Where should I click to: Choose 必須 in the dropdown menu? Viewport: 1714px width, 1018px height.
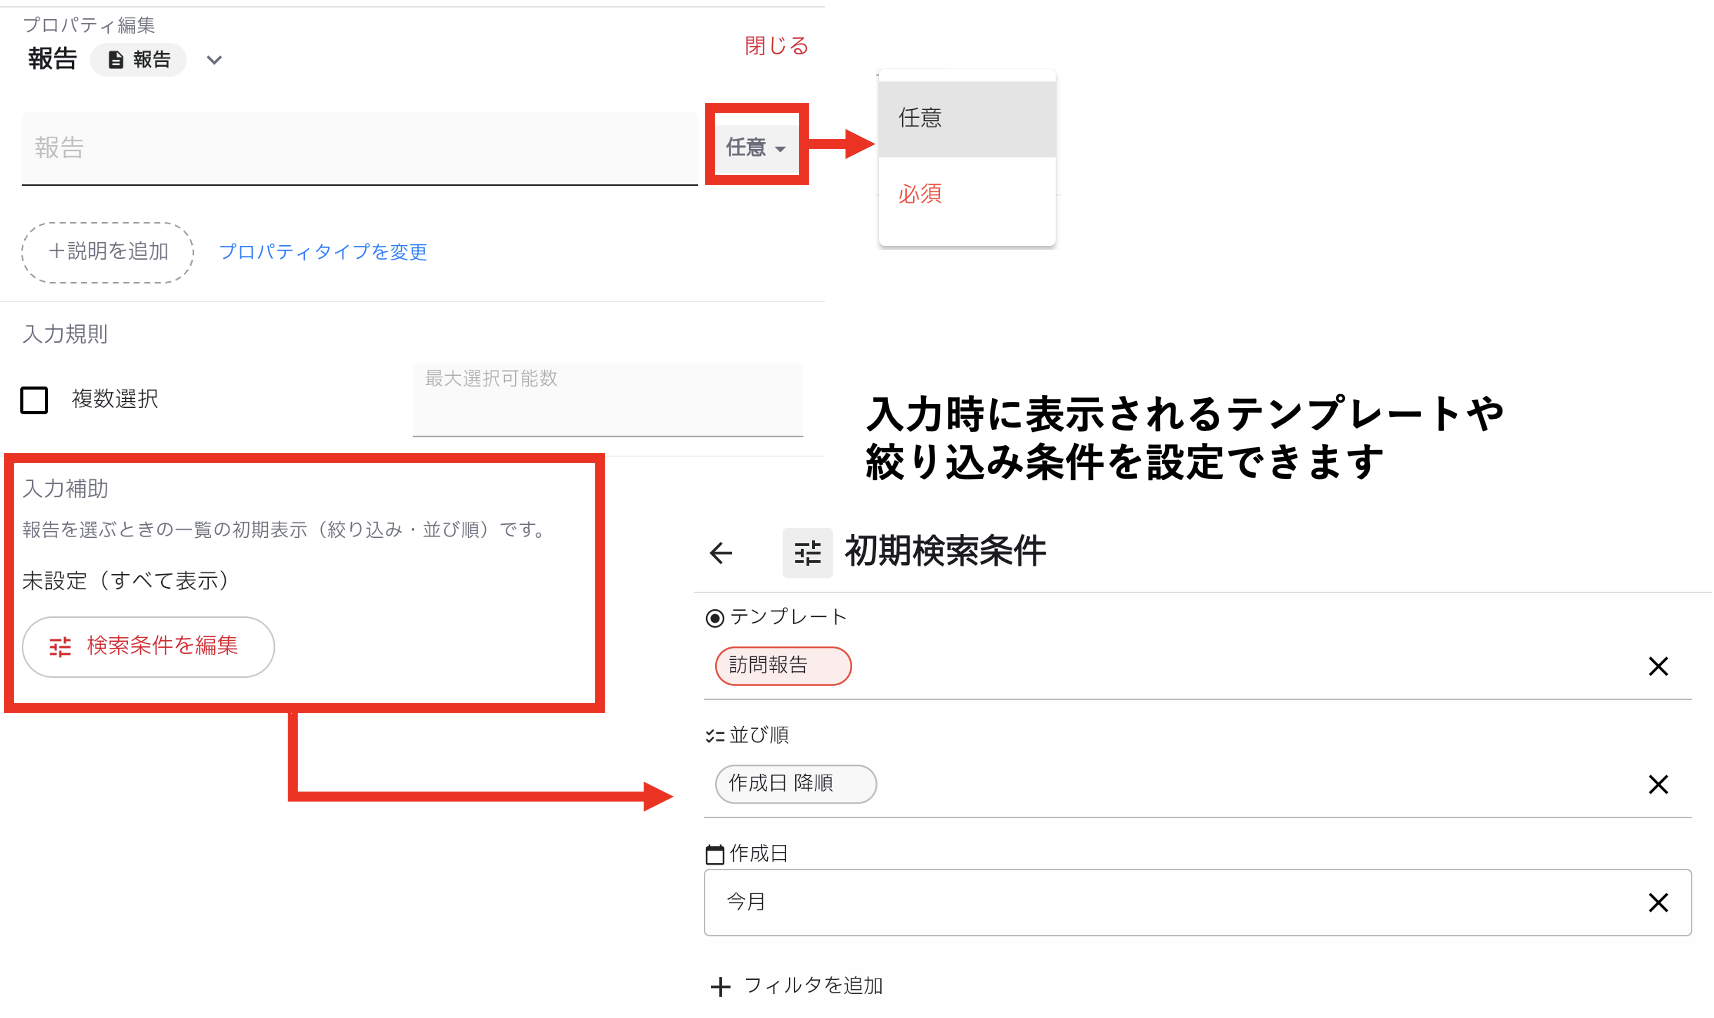[967, 194]
